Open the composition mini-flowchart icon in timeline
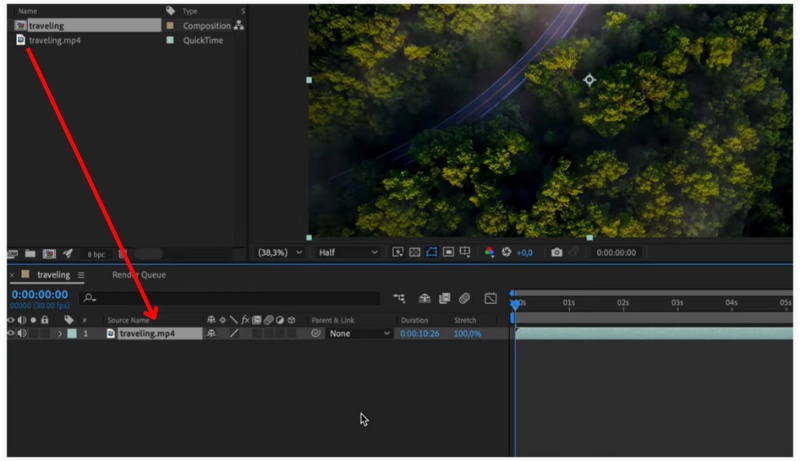 tap(400, 298)
